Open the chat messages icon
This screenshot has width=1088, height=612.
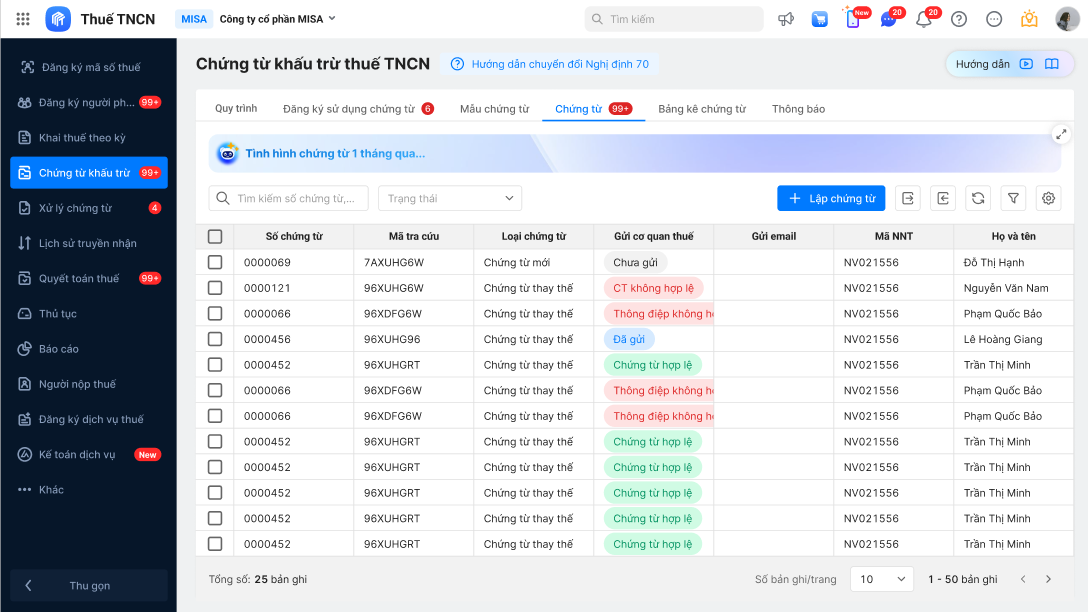[888, 19]
